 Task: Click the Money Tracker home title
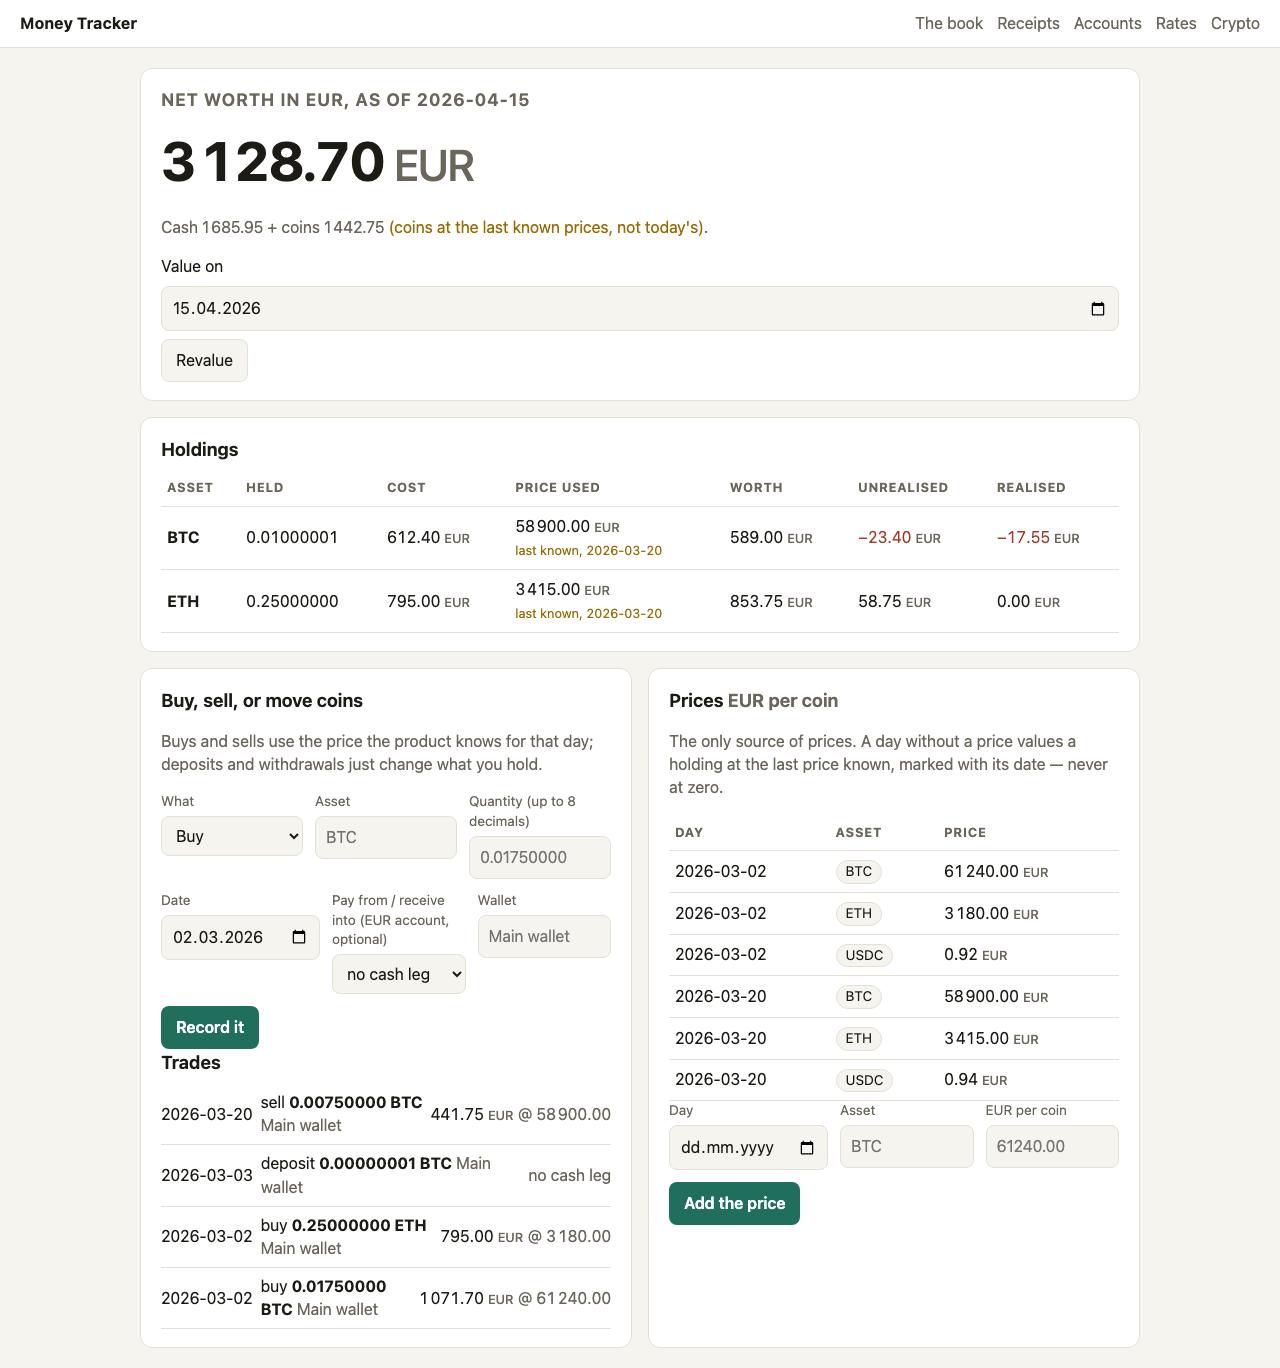[78, 23]
